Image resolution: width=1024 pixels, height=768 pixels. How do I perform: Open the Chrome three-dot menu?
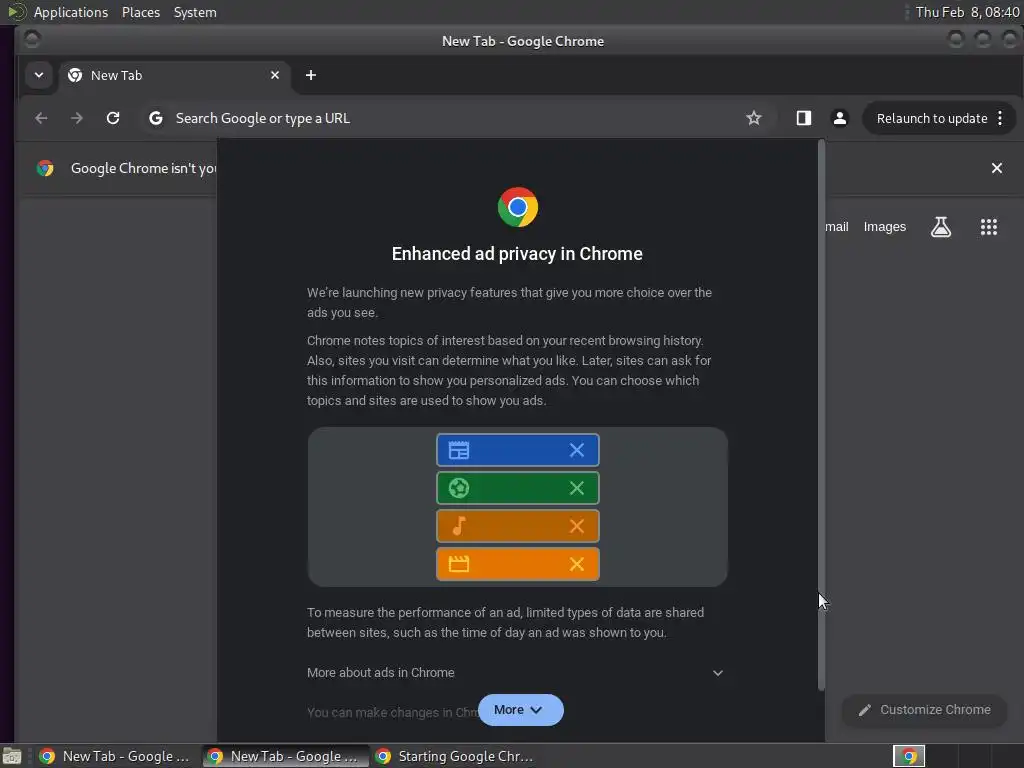(1000, 118)
